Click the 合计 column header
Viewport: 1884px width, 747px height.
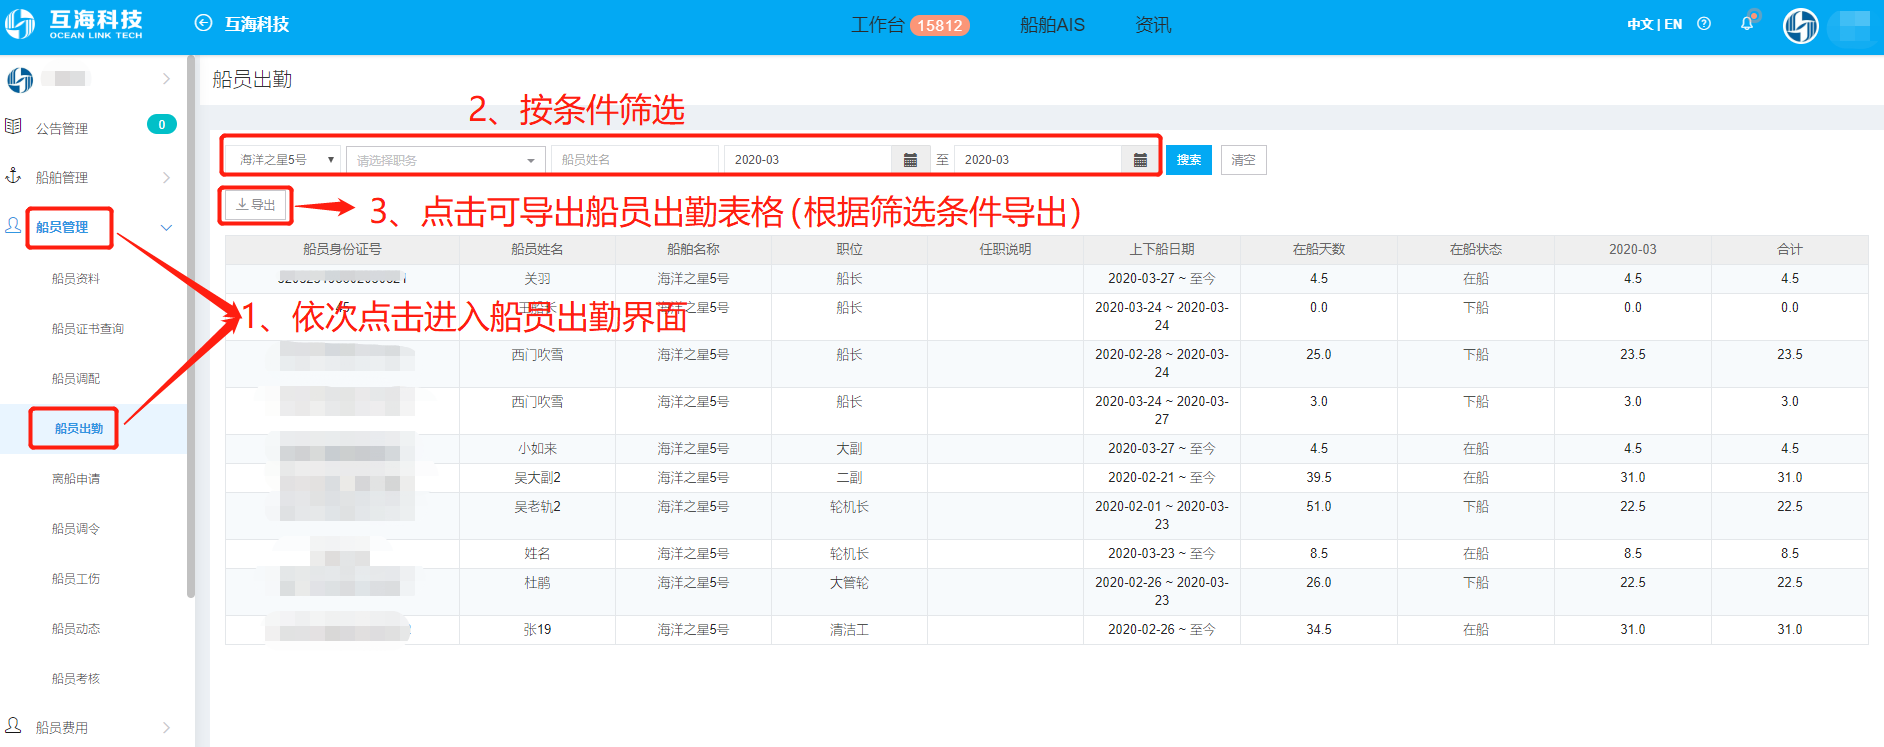pos(1790,249)
